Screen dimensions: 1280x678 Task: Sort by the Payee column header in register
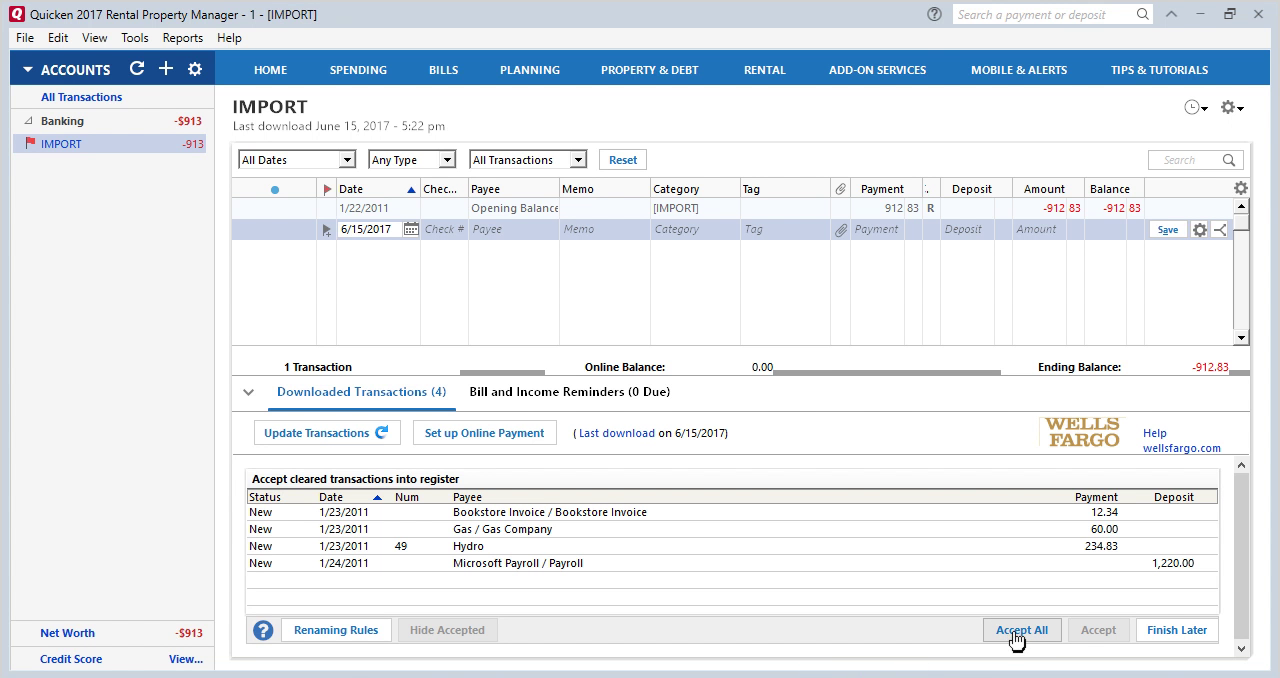(x=513, y=189)
